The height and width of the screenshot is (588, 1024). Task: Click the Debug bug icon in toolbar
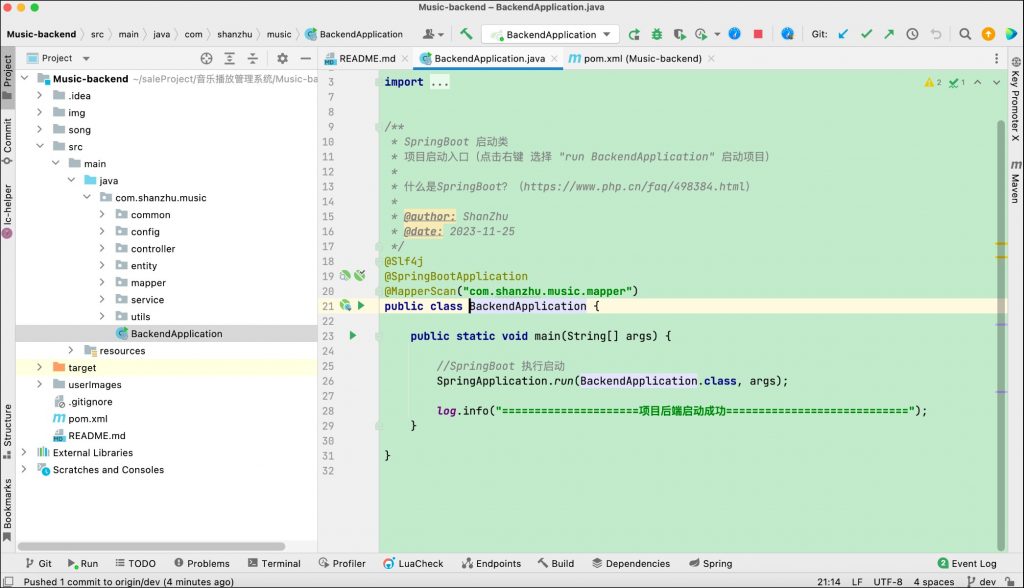tap(657, 34)
